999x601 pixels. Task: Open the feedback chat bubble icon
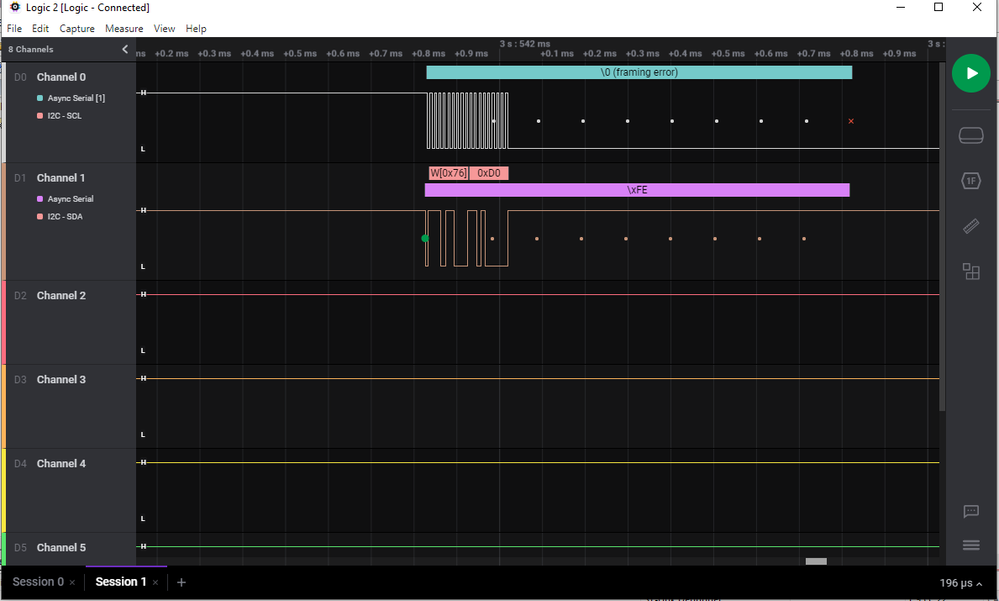pos(971,511)
